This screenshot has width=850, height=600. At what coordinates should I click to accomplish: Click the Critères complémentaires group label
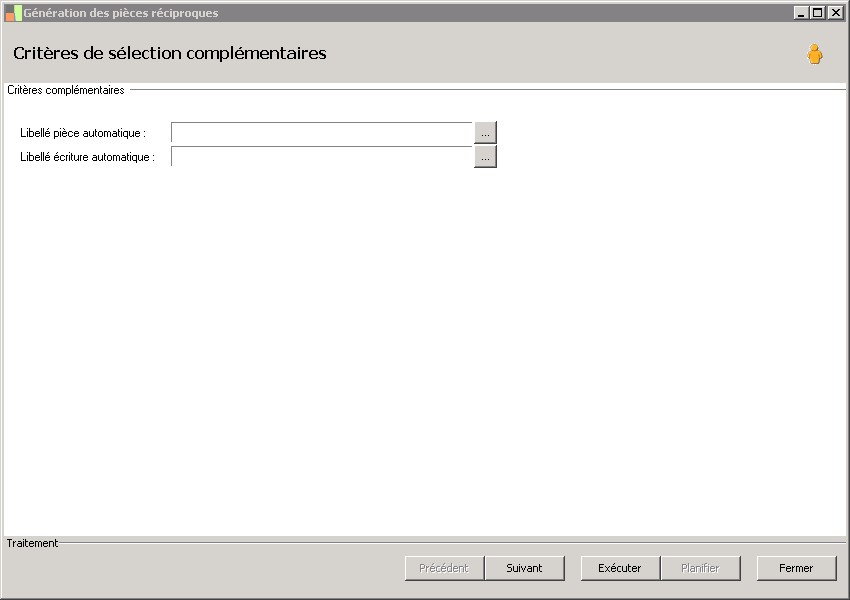coord(66,90)
